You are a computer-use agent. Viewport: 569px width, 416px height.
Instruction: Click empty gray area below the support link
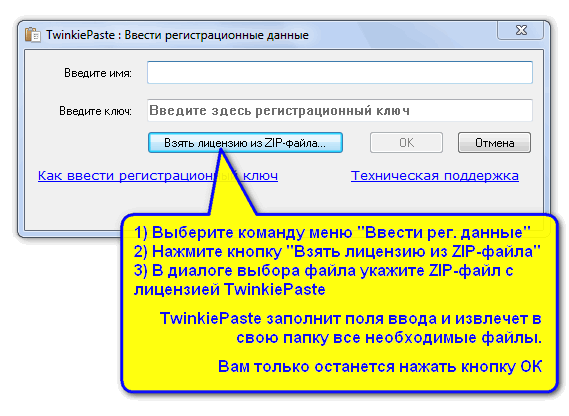click(x=435, y=198)
